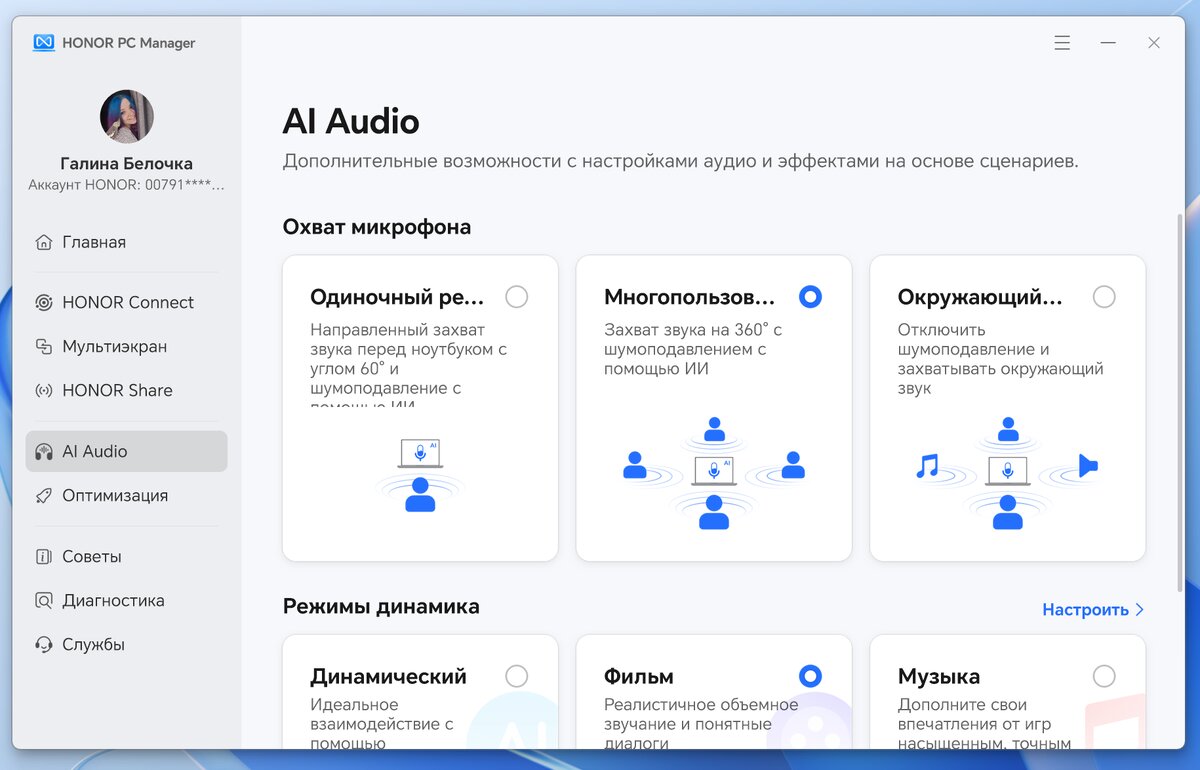Image resolution: width=1200 pixels, height=770 pixels.
Task: Click the Аккаунт HONOR number text
Action: coord(127,185)
